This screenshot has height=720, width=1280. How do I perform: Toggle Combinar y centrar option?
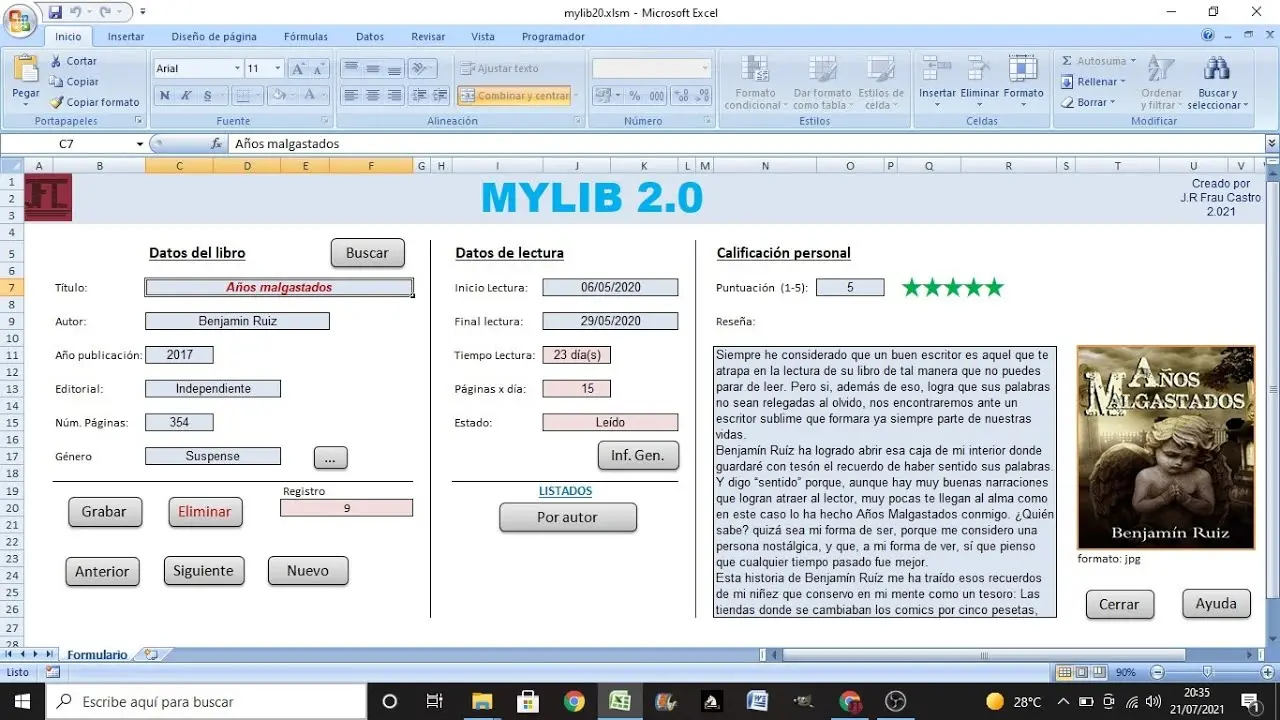pyautogui.click(x=515, y=96)
